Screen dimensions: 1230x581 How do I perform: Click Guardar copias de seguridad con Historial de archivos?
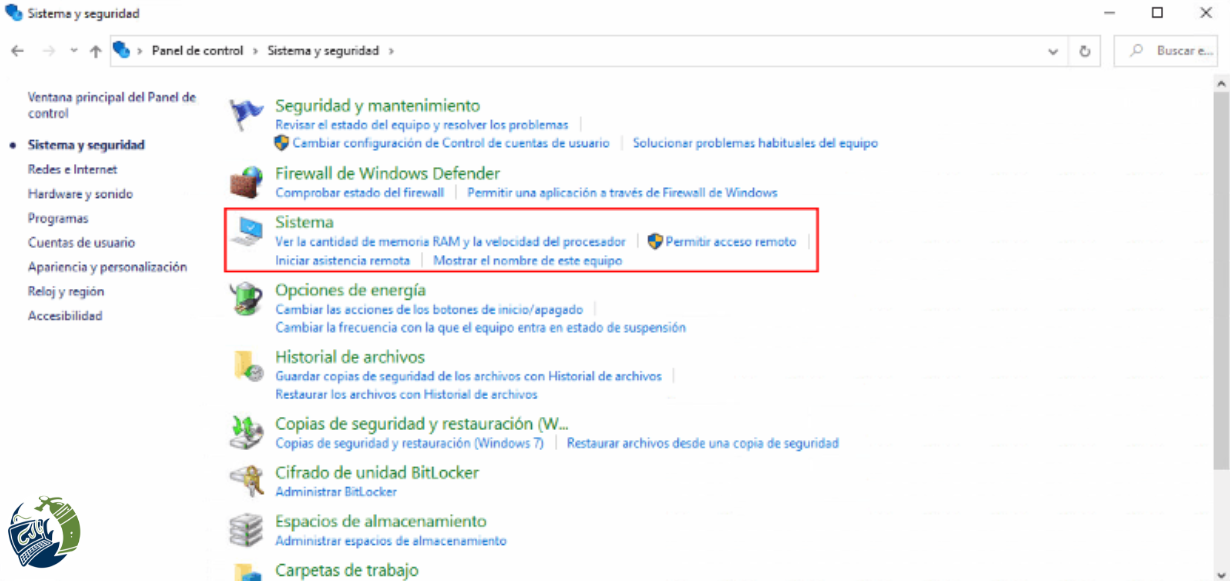tap(468, 376)
